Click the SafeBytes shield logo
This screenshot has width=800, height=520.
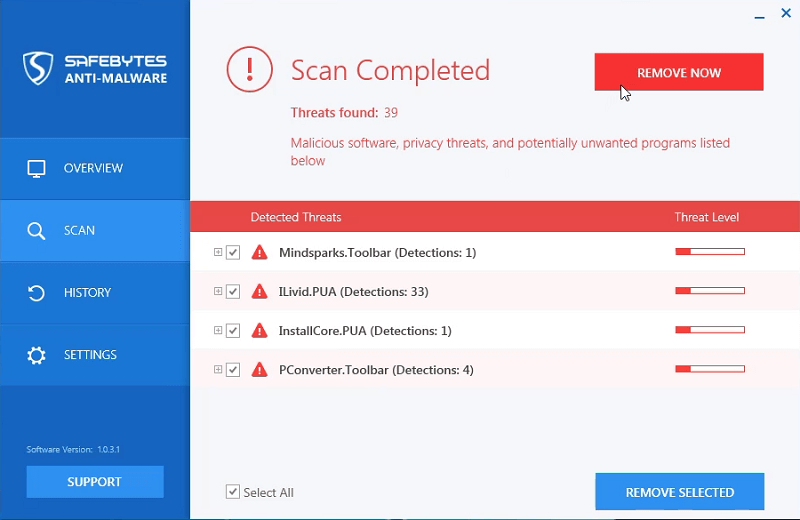point(38,68)
